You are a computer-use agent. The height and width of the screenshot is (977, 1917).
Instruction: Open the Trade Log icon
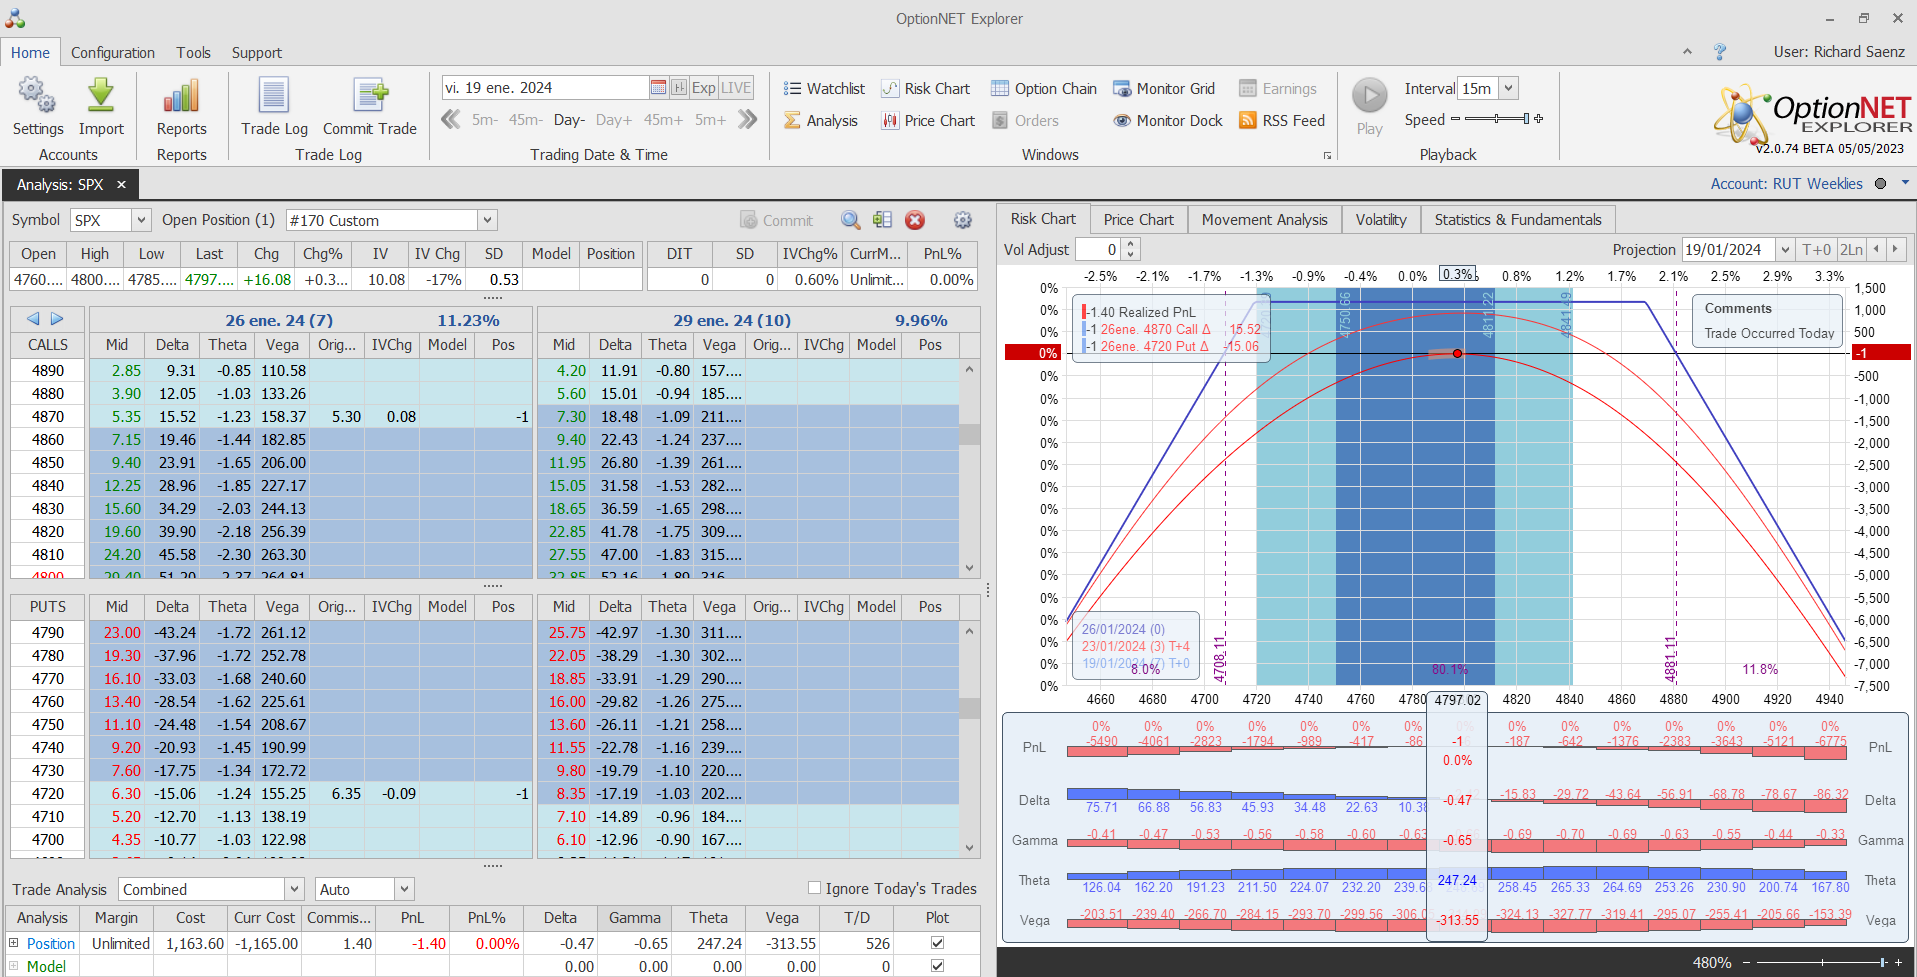[x=274, y=97]
